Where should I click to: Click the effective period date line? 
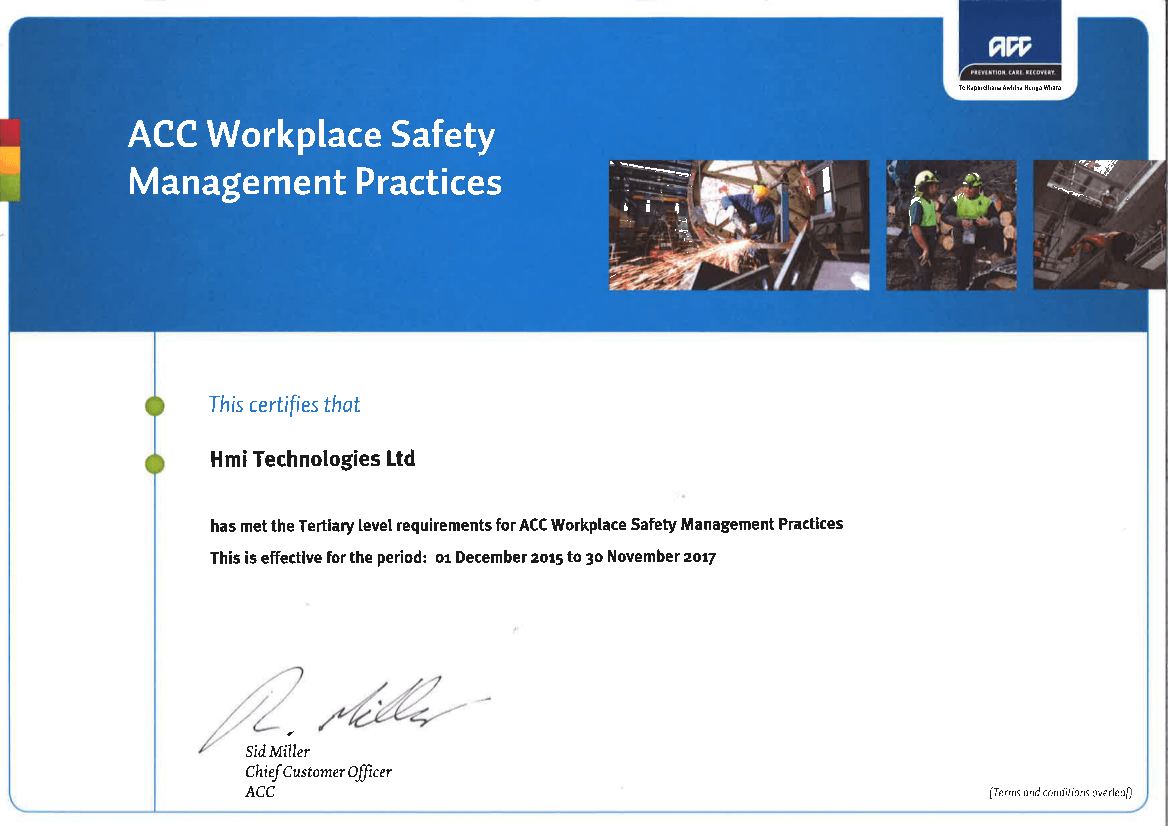[462, 557]
